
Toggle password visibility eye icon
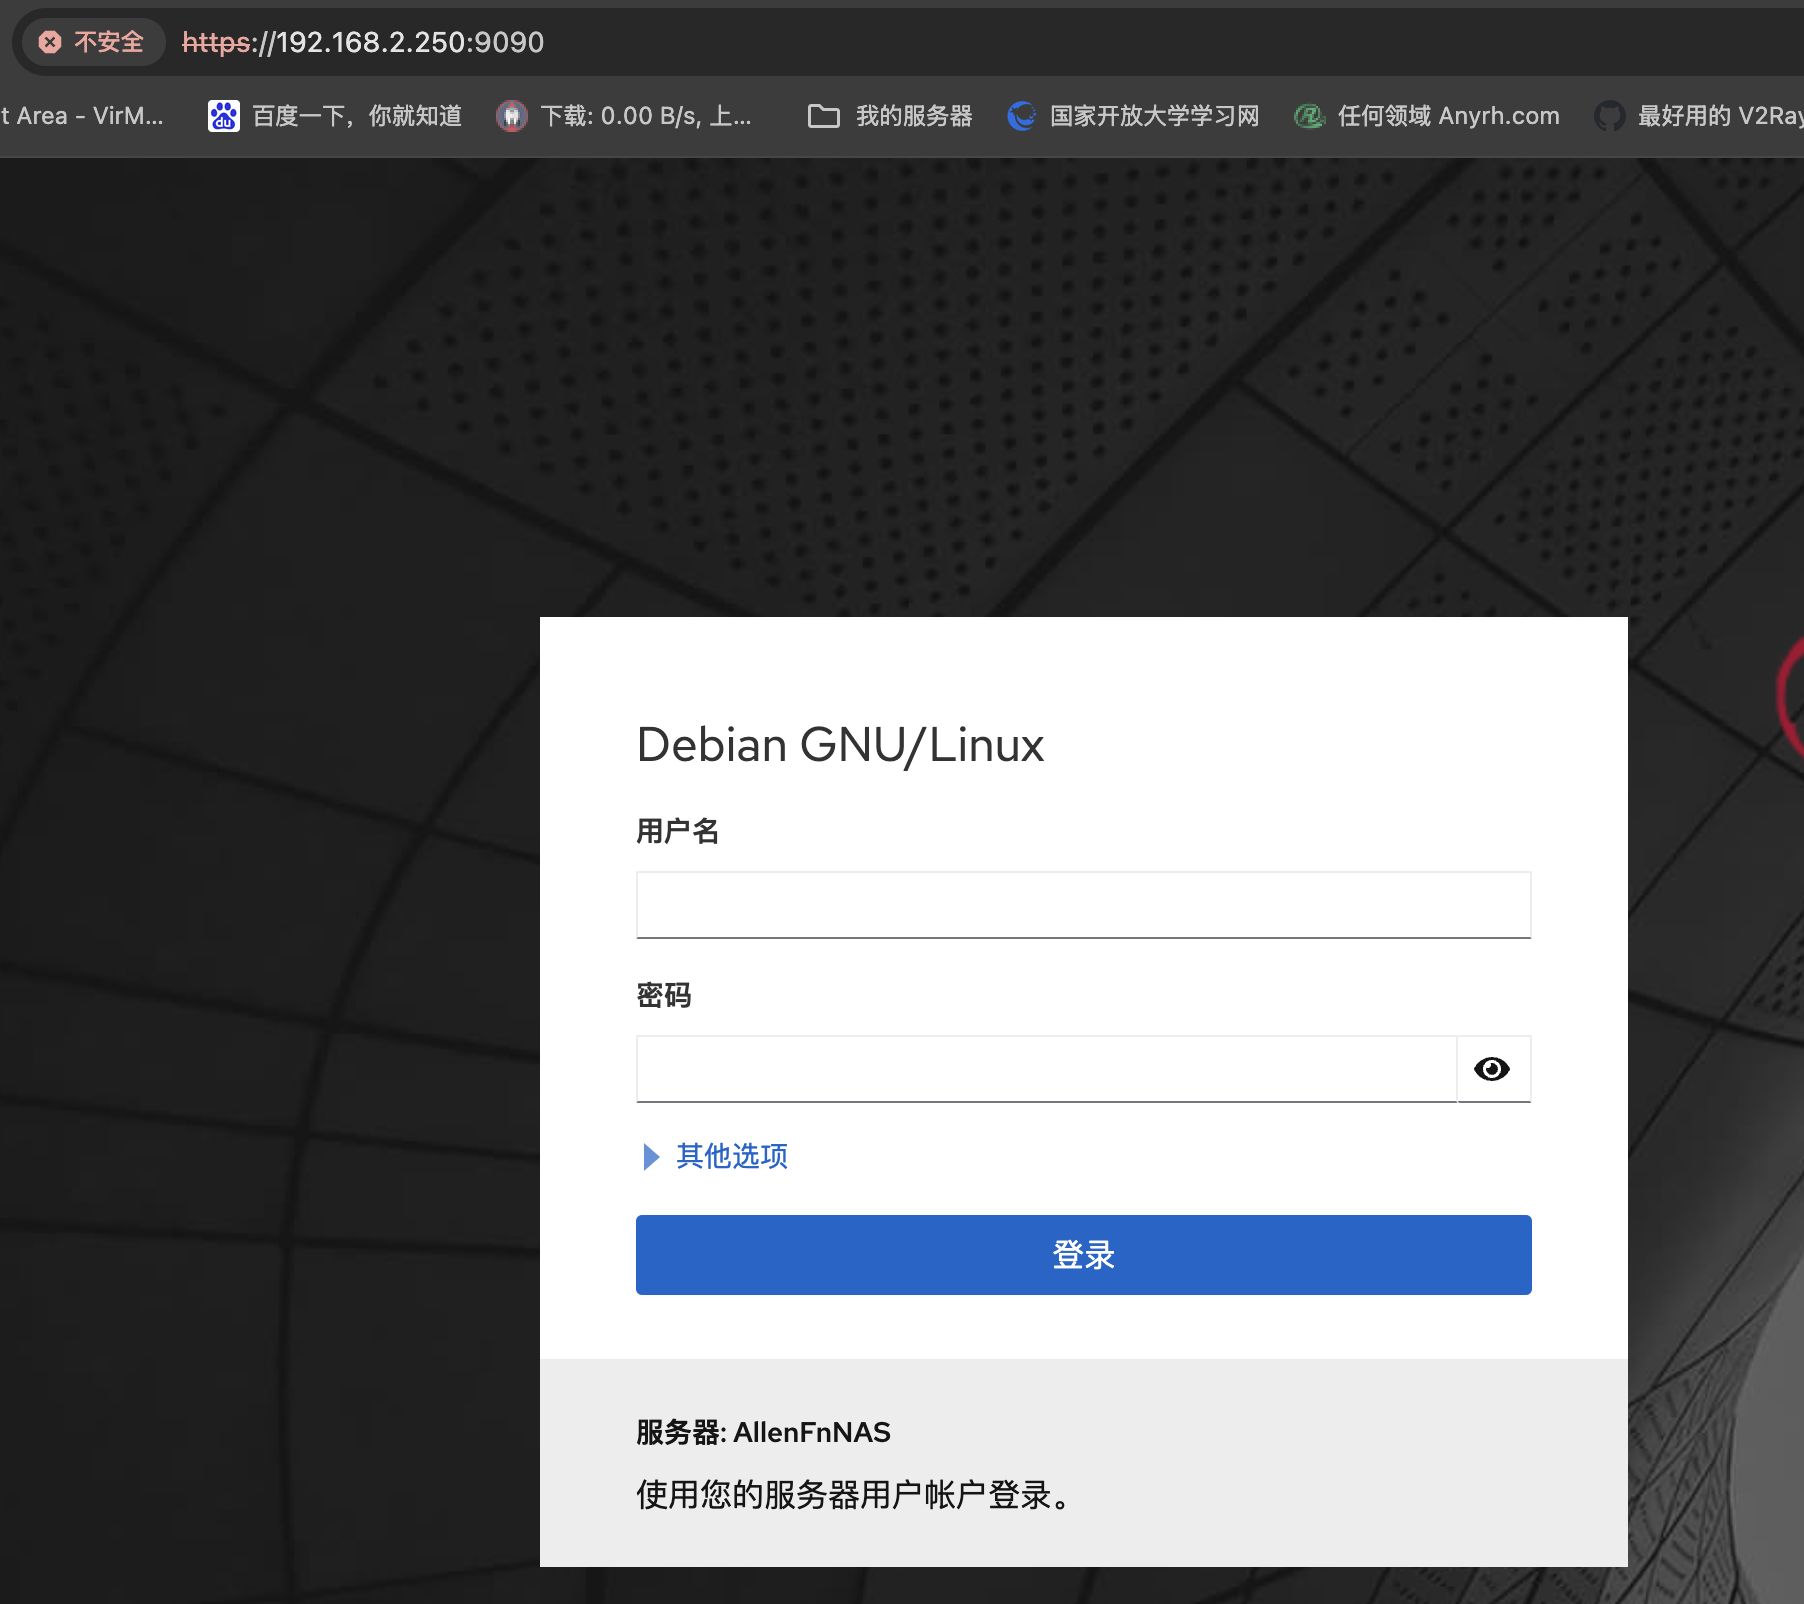(x=1492, y=1069)
